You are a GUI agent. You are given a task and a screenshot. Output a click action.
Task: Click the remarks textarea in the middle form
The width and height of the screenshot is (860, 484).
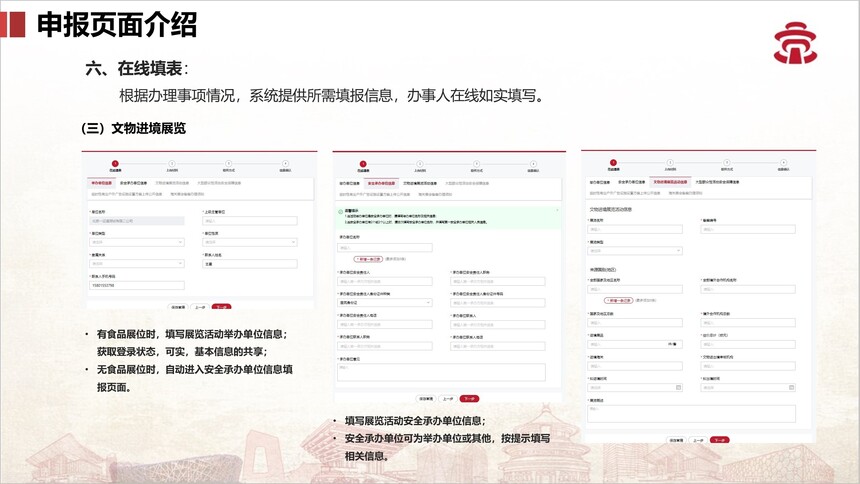[442, 372]
